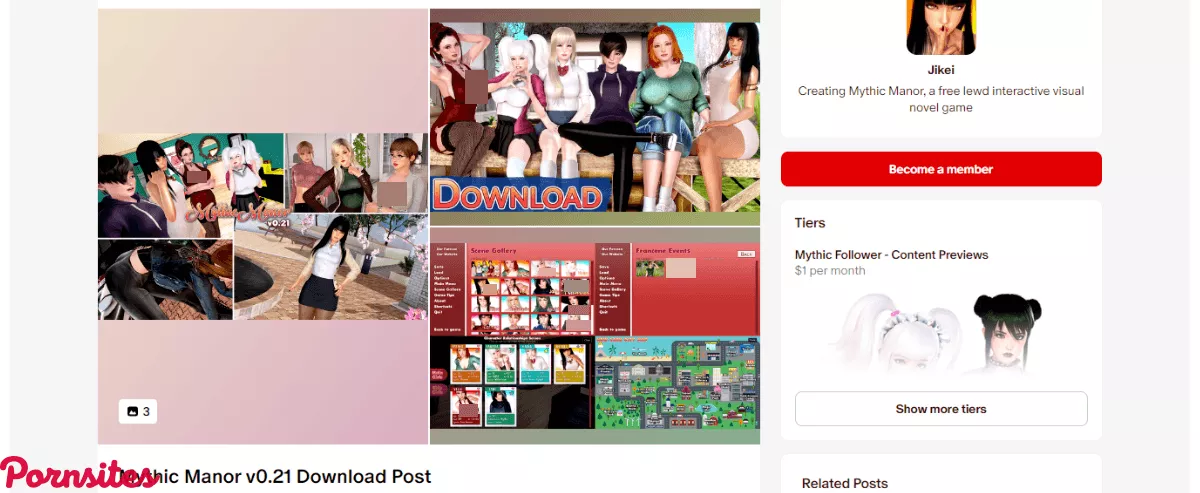Click the Back button in the events screenshot
This screenshot has height=493, width=1200.
point(745,254)
